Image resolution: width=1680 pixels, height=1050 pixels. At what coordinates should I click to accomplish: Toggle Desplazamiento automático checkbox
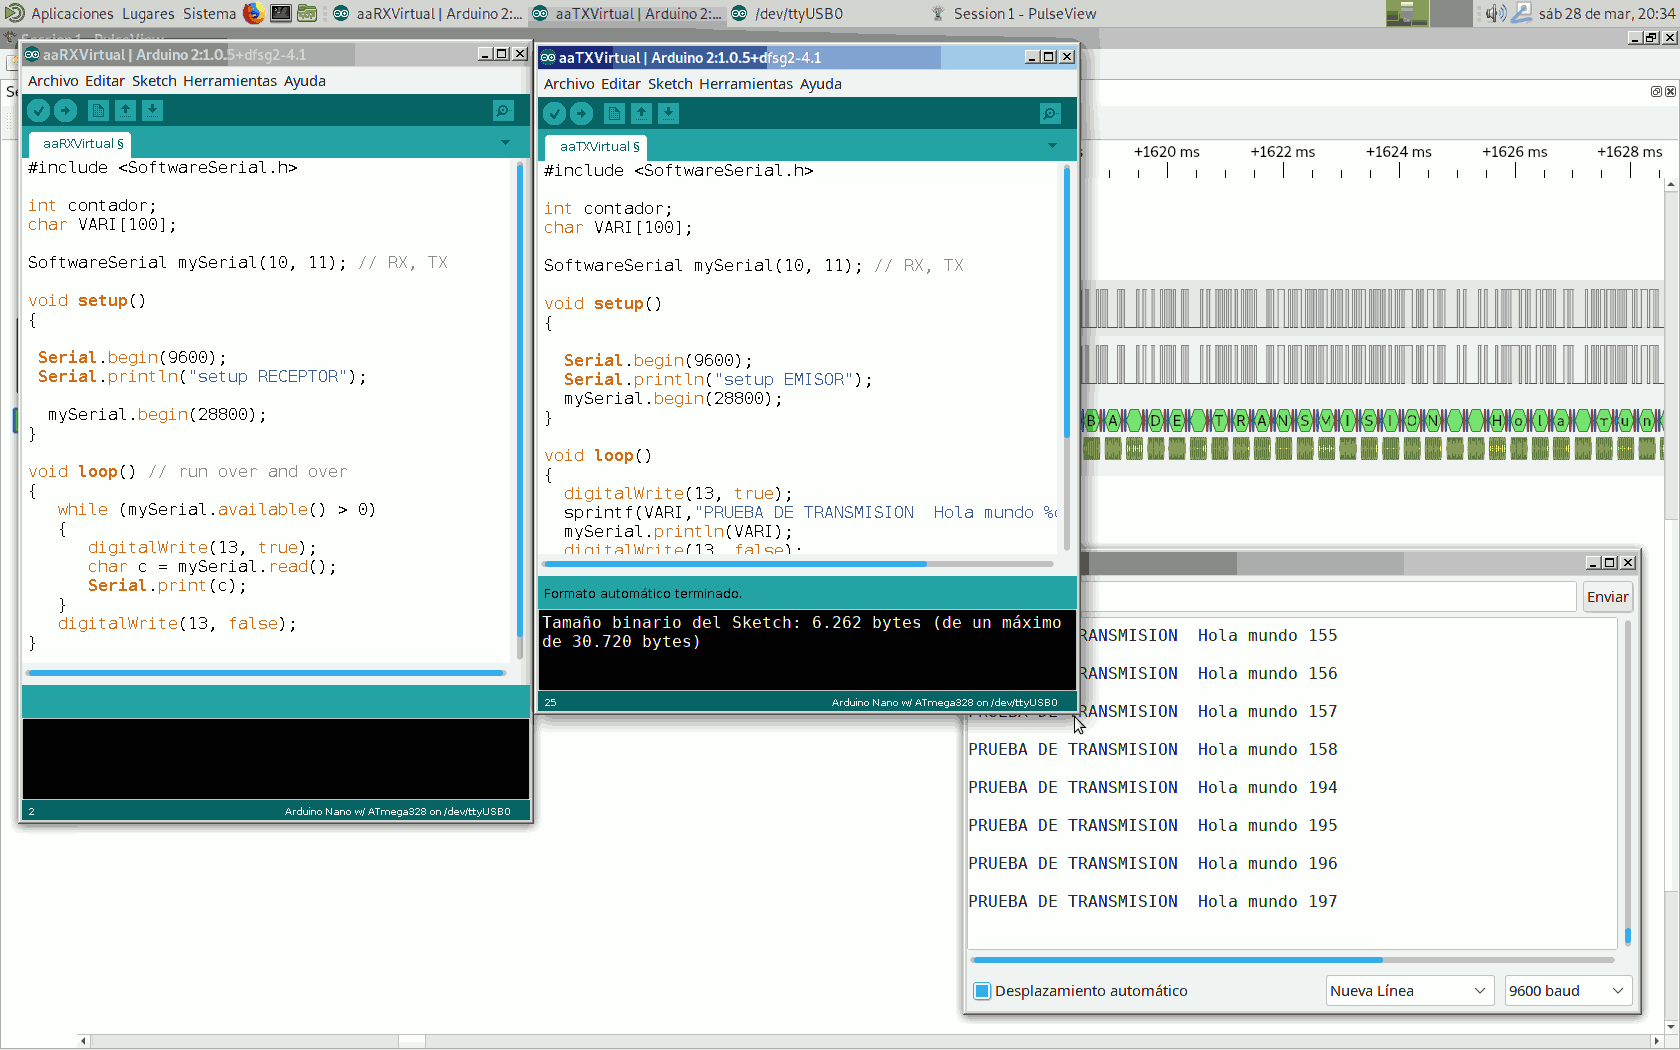982,991
